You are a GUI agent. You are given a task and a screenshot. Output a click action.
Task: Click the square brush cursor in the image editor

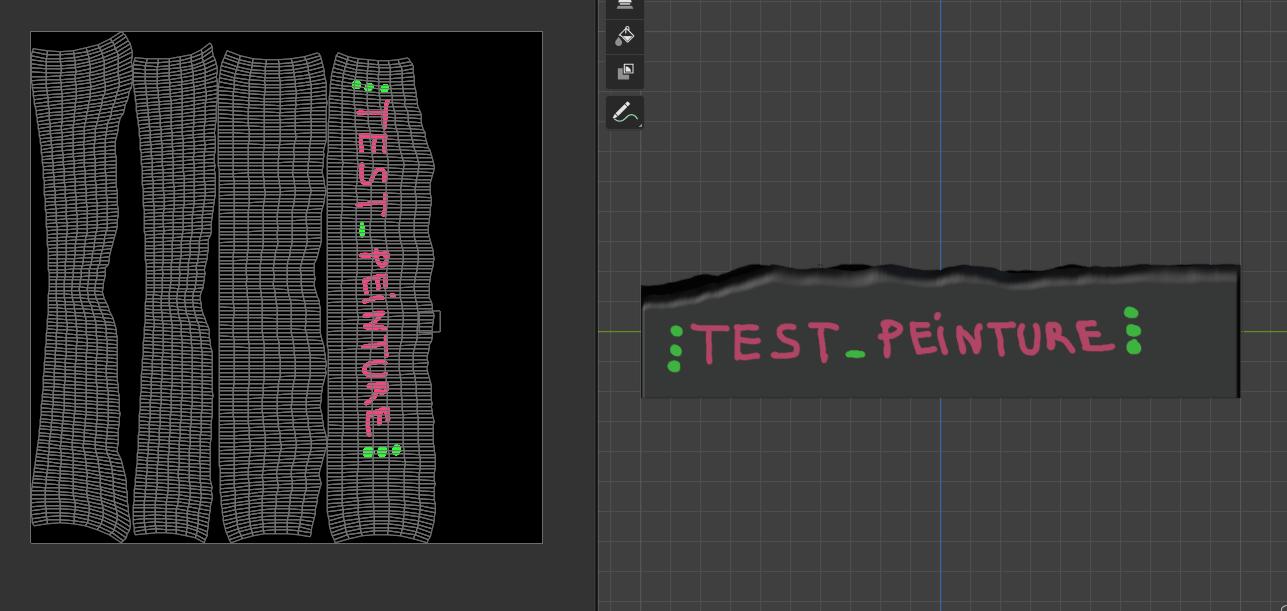[x=429, y=321]
